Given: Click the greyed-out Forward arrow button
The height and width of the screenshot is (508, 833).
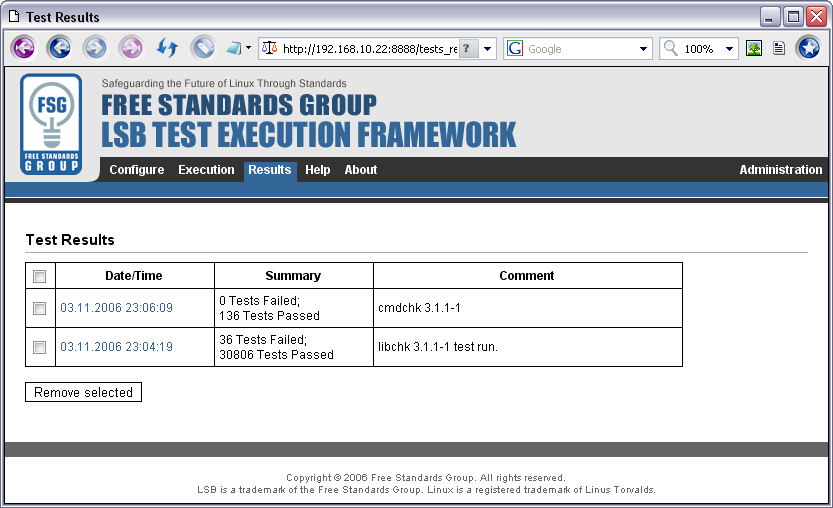Looking at the screenshot, I should coord(96,48).
